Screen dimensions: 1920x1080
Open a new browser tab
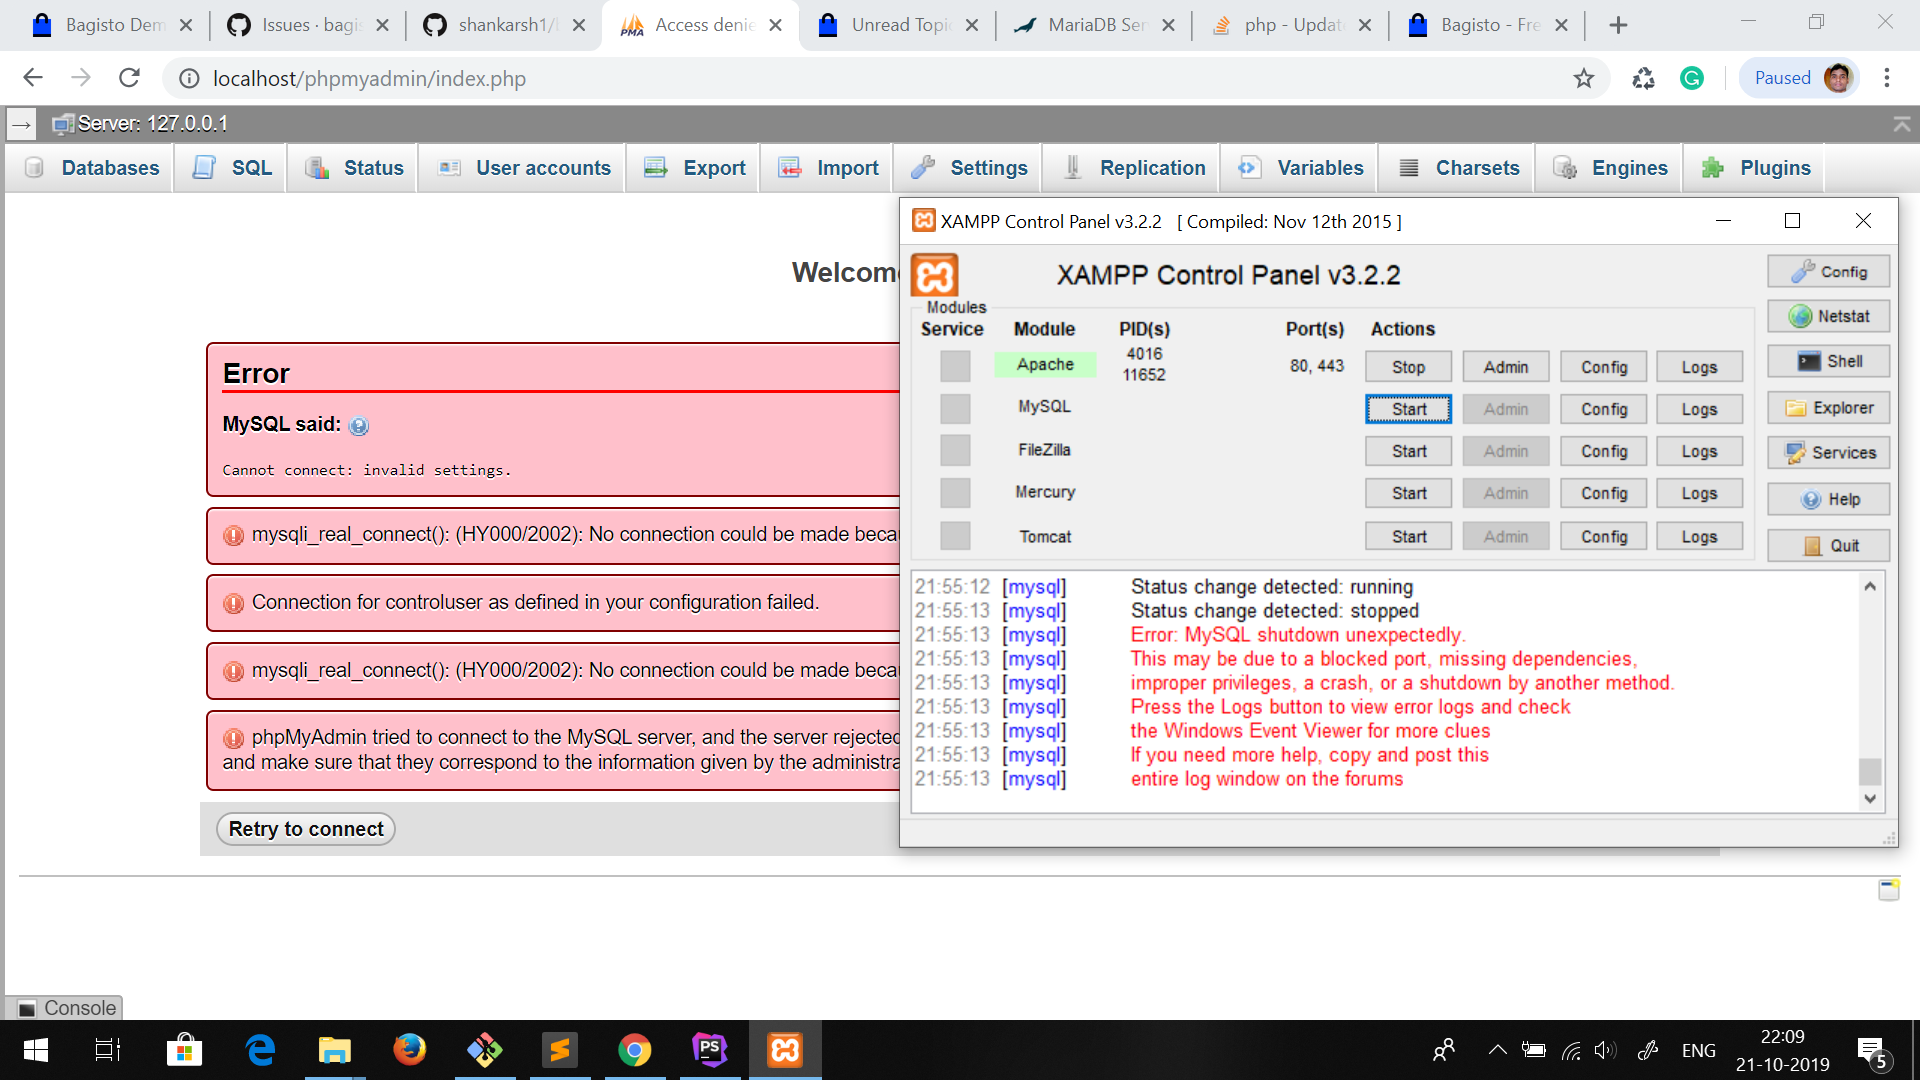1618,25
